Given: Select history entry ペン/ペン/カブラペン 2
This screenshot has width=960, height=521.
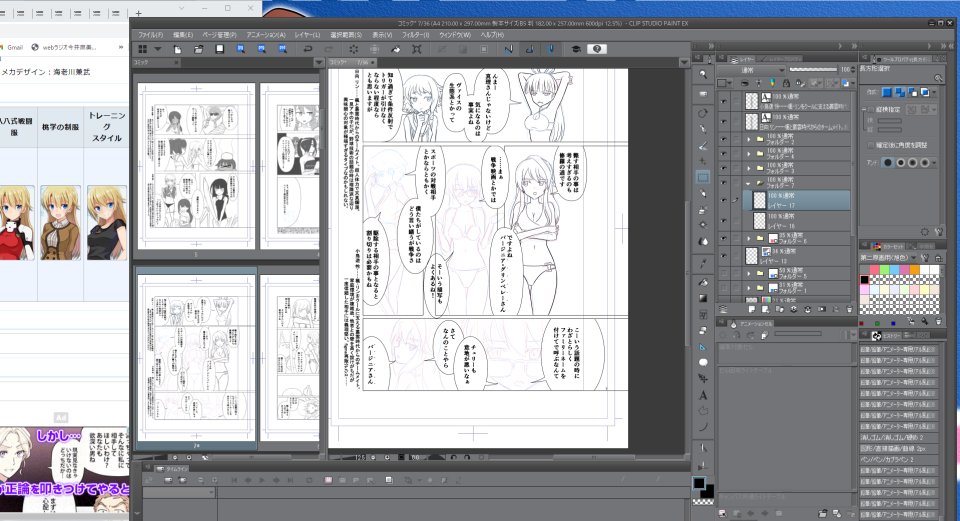Looking at the screenshot, I should click(898, 460).
